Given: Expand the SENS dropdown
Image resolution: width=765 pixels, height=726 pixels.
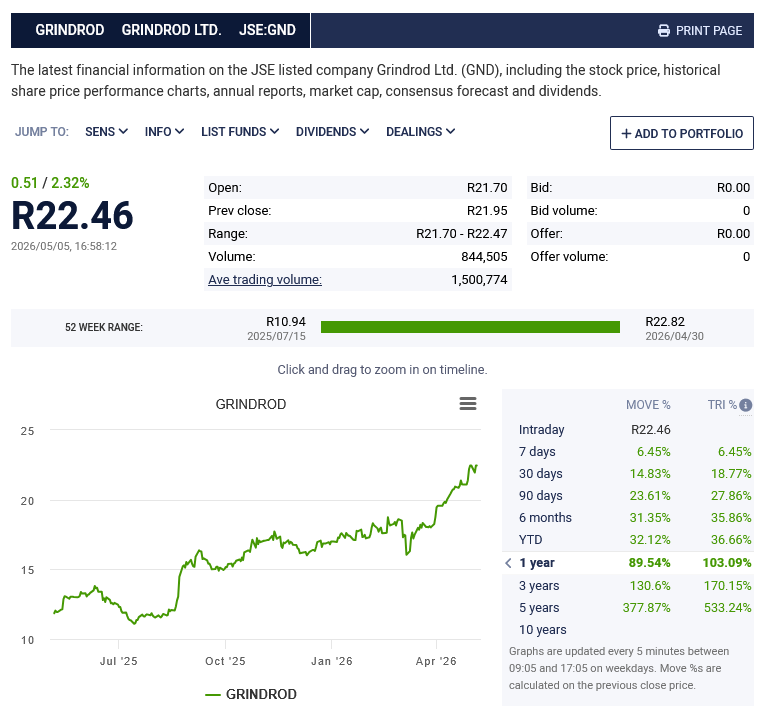Looking at the screenshot, I should click(x=106, y=132).
